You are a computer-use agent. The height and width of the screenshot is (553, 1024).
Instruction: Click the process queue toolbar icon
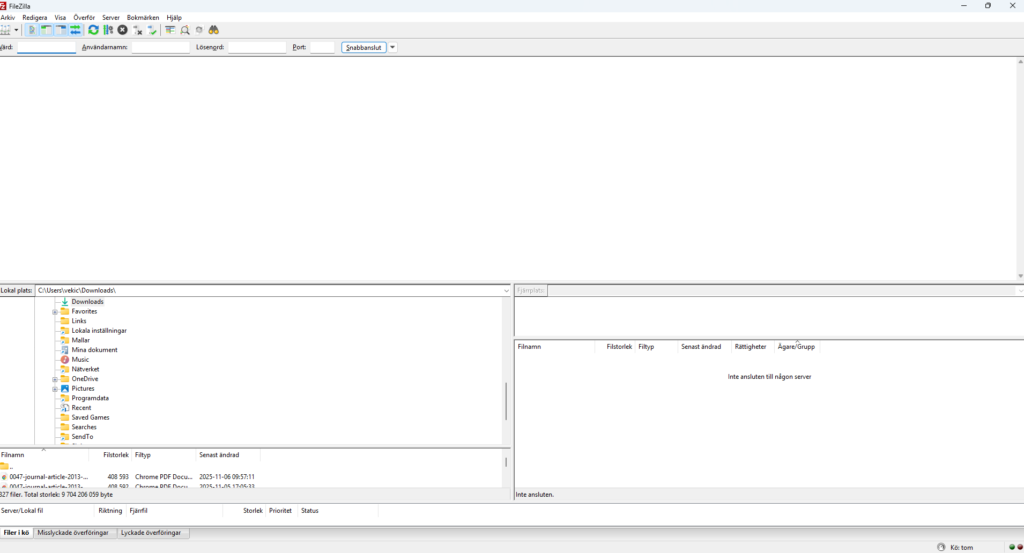[x=108, y=30]
